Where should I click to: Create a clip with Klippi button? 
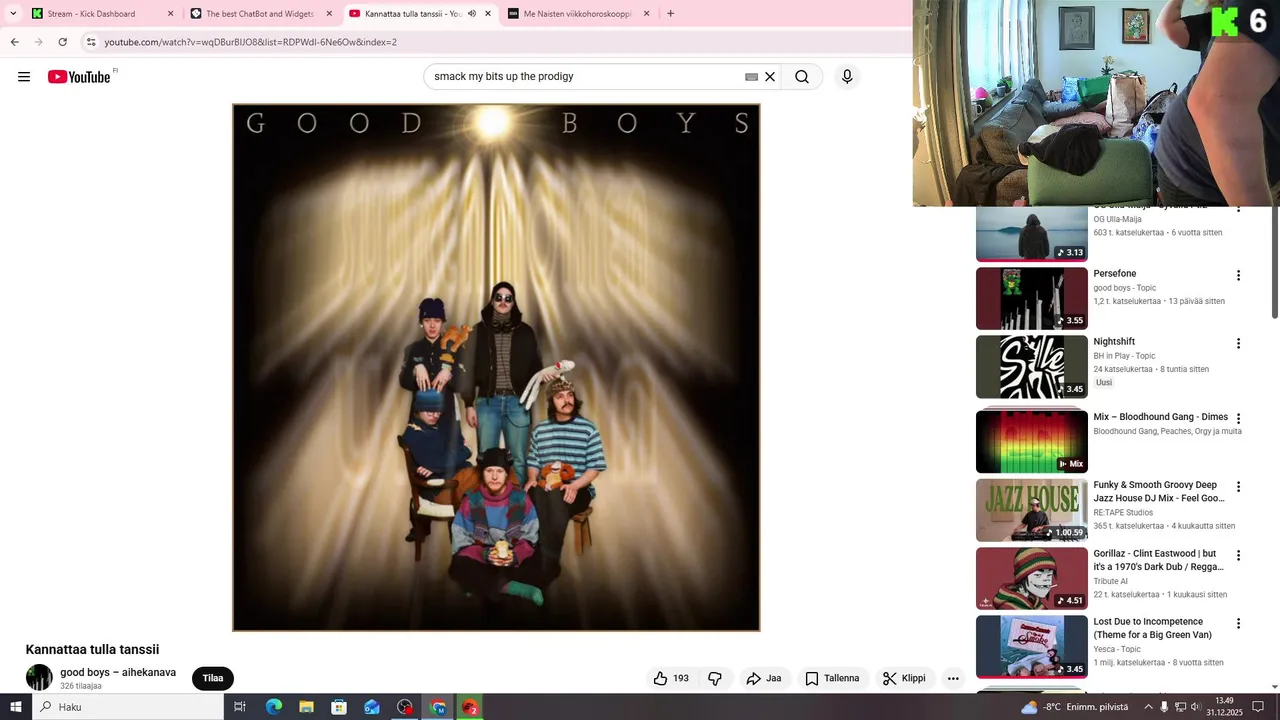coord(904,678)
